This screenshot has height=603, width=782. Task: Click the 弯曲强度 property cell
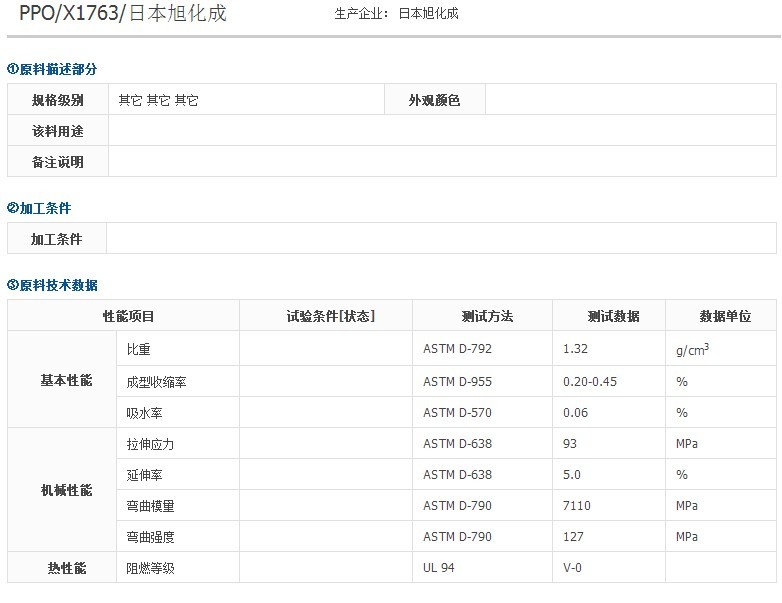tap(178, 536)
